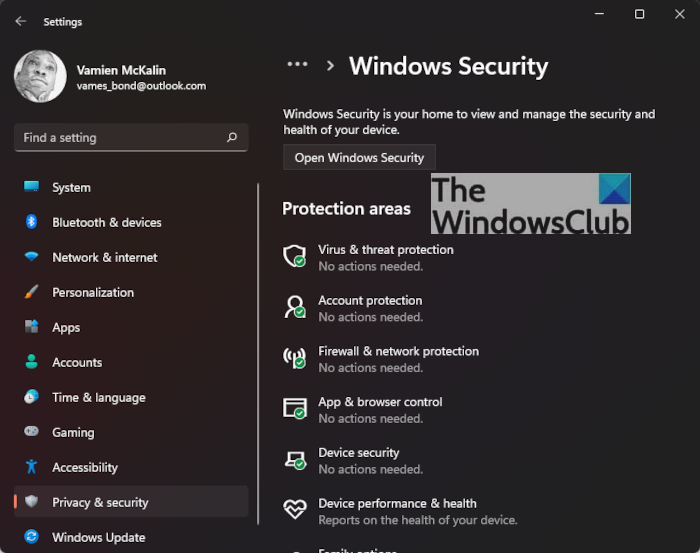Open Personalization settings
700x553 pixels.
click(92, 292)
